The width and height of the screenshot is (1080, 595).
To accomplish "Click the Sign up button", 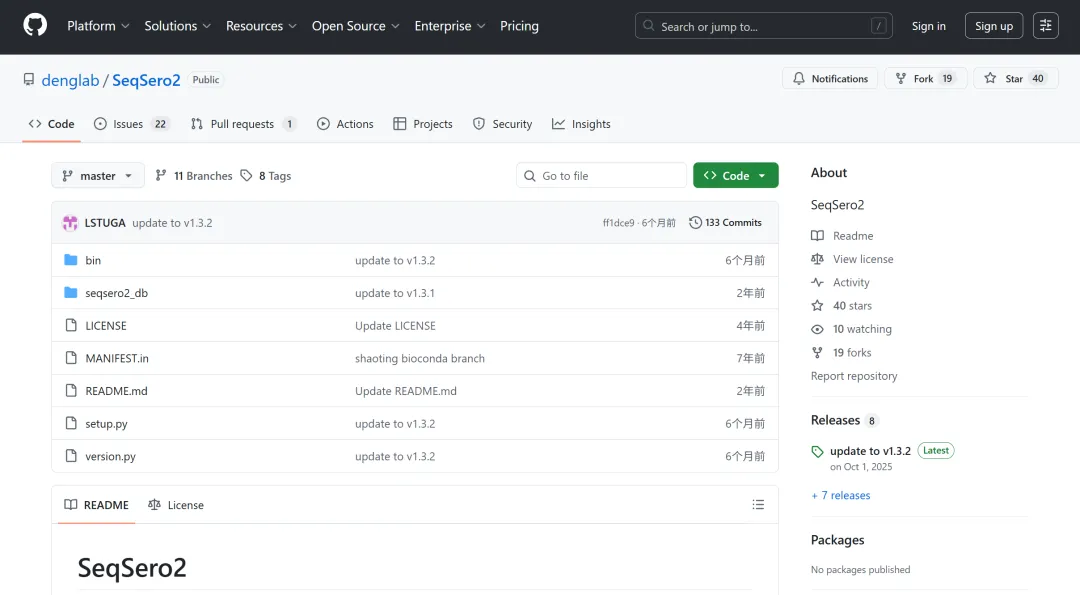I will click(994, 26).
